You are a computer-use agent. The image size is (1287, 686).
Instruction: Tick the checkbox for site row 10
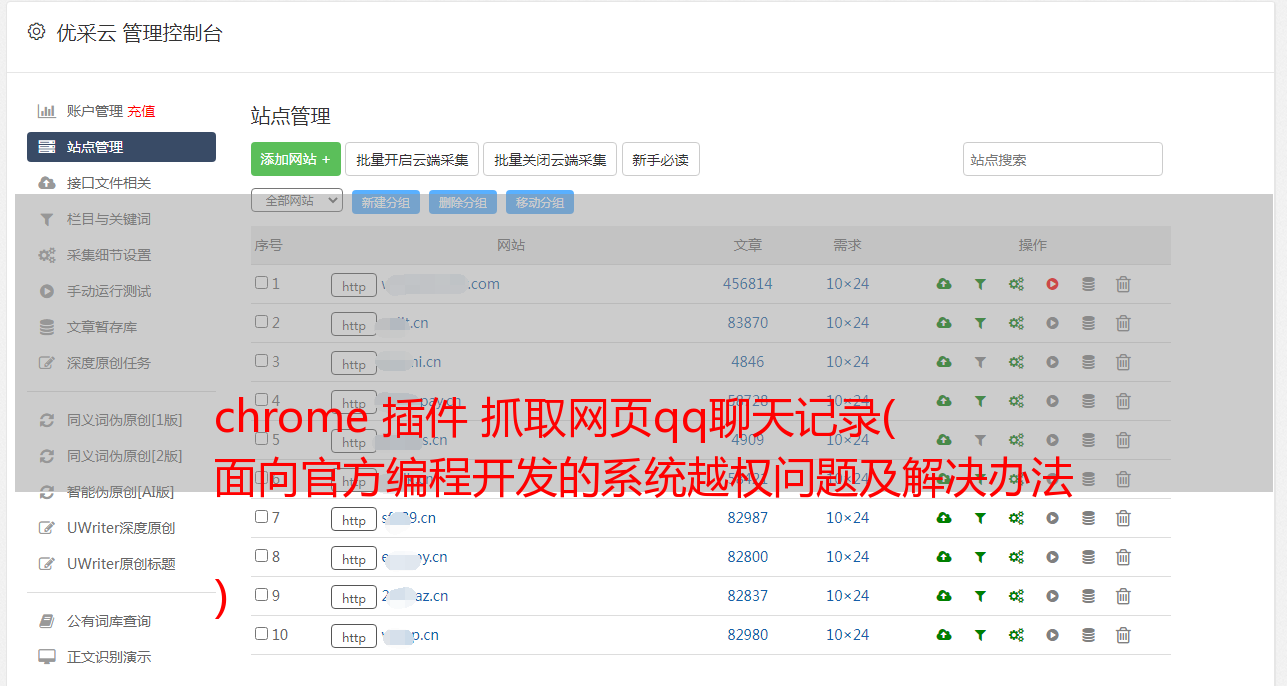pos(261,634)
